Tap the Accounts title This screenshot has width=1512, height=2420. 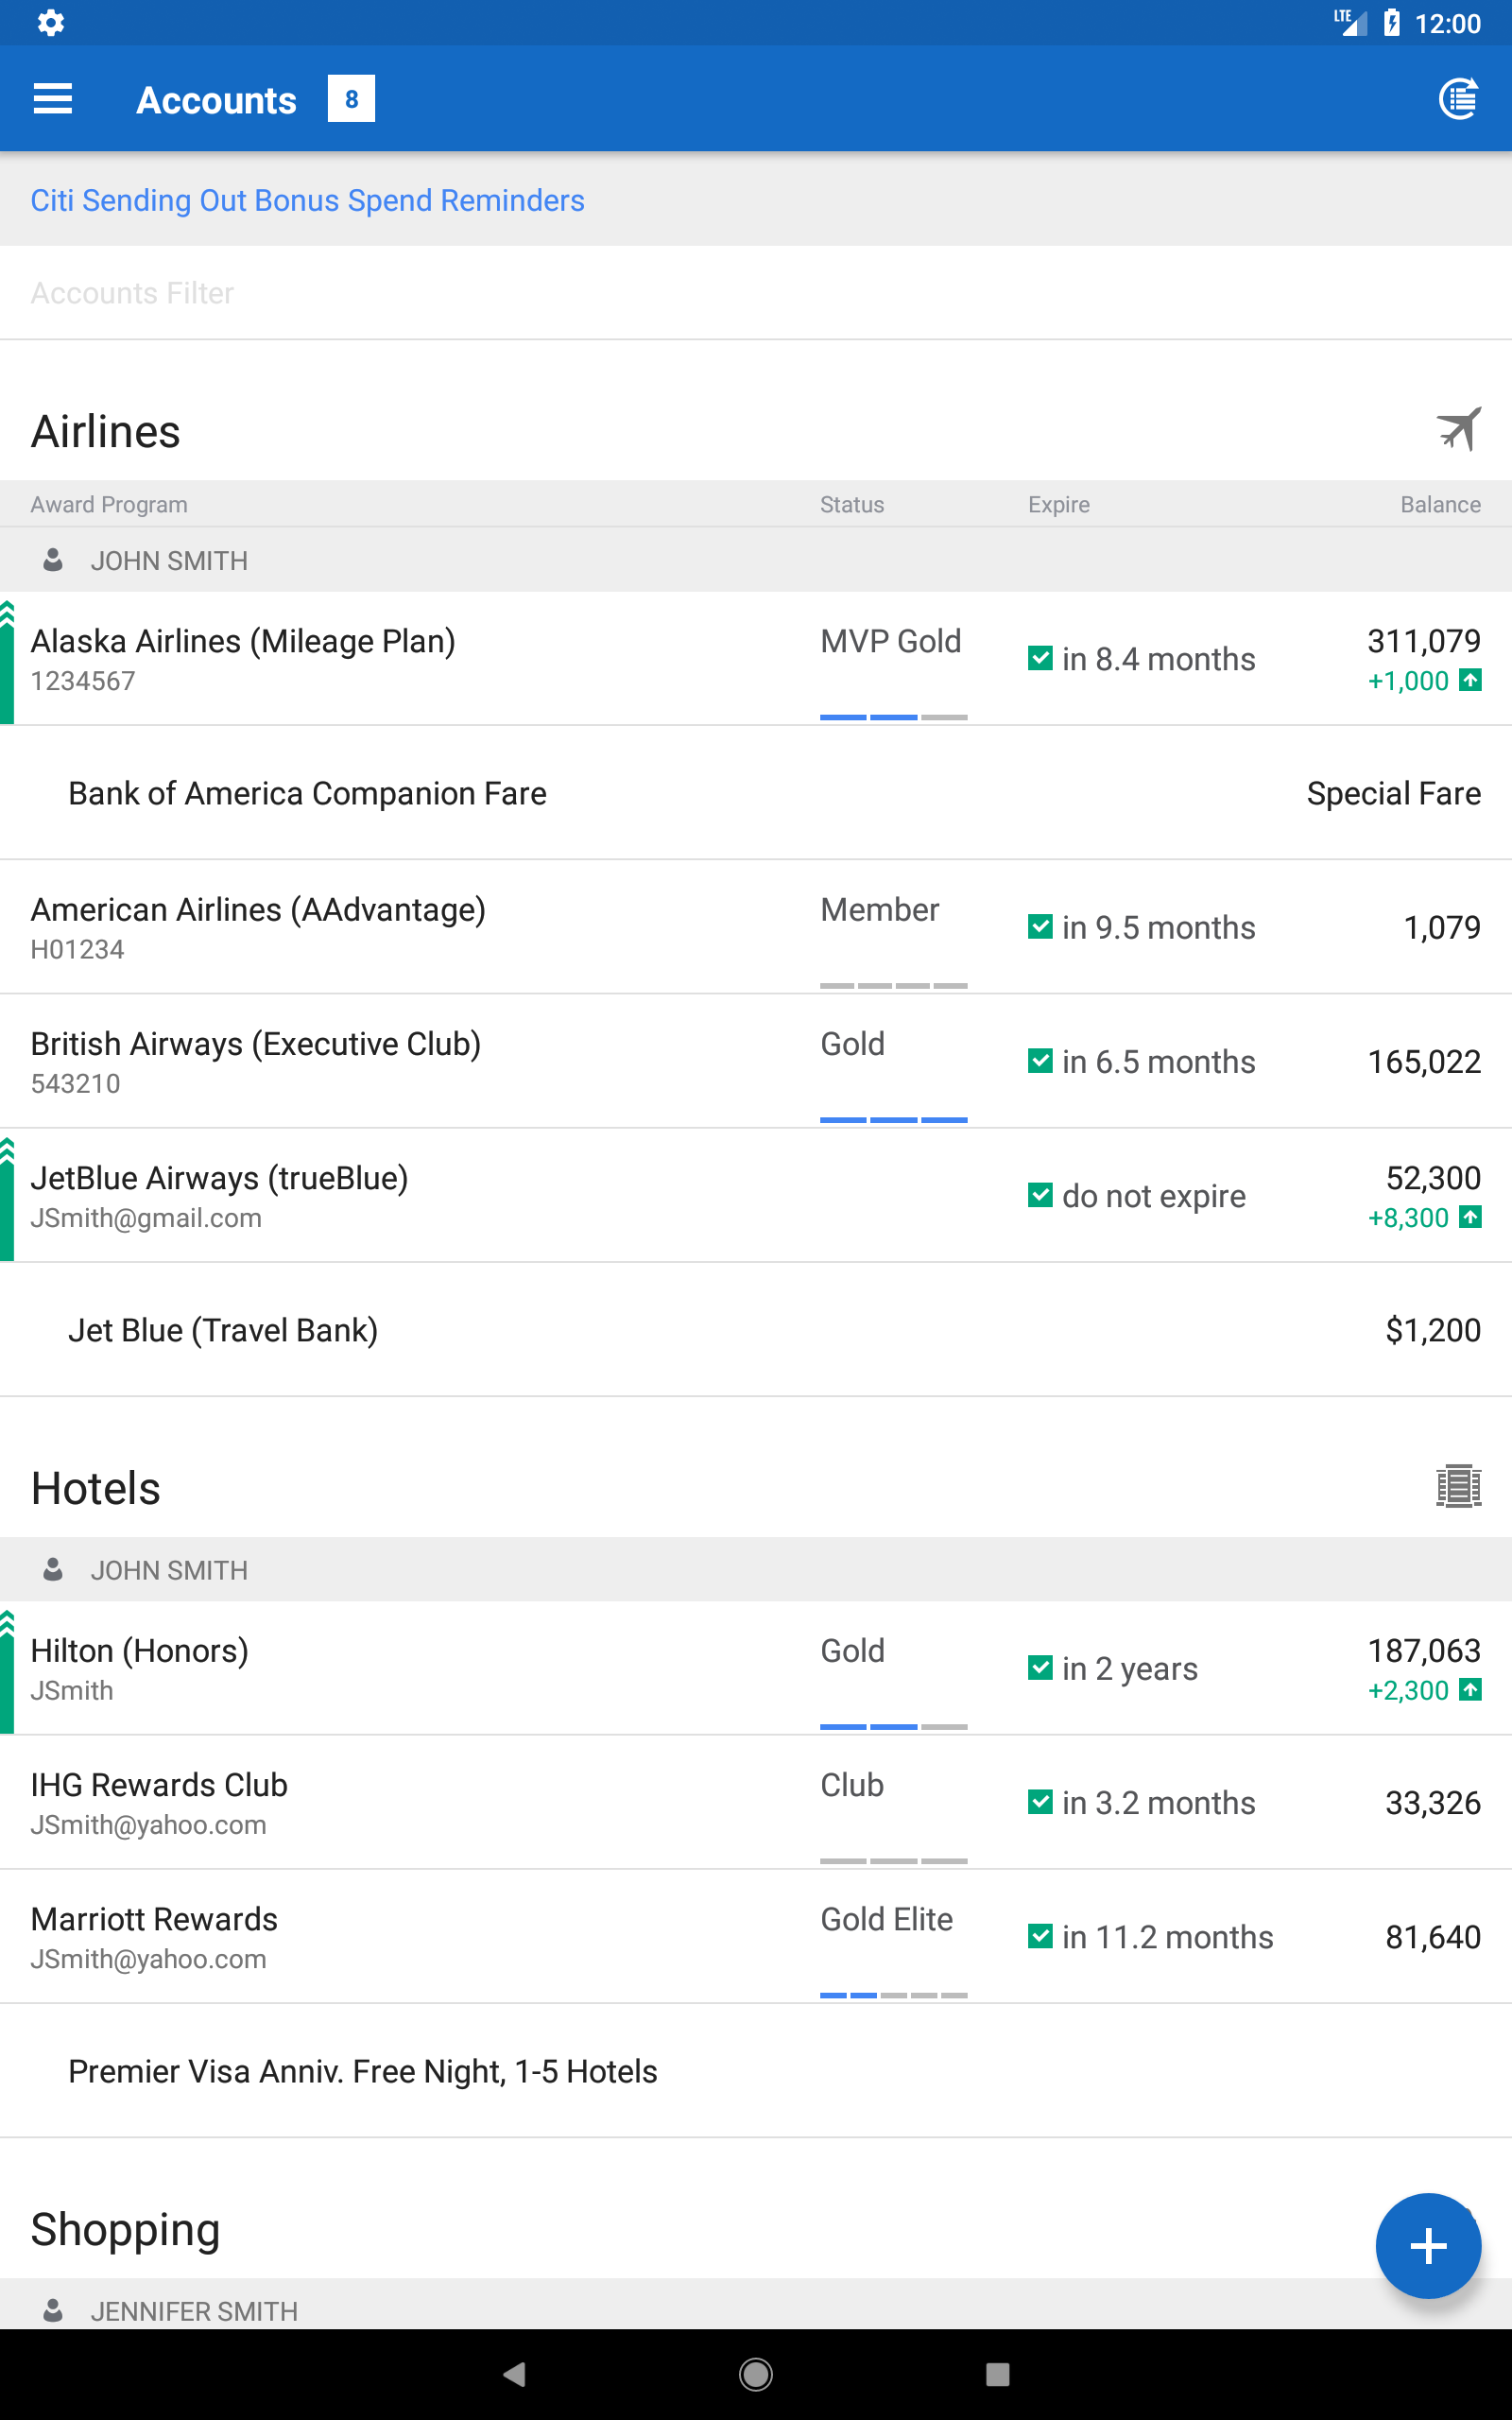[x=216, y=100]
